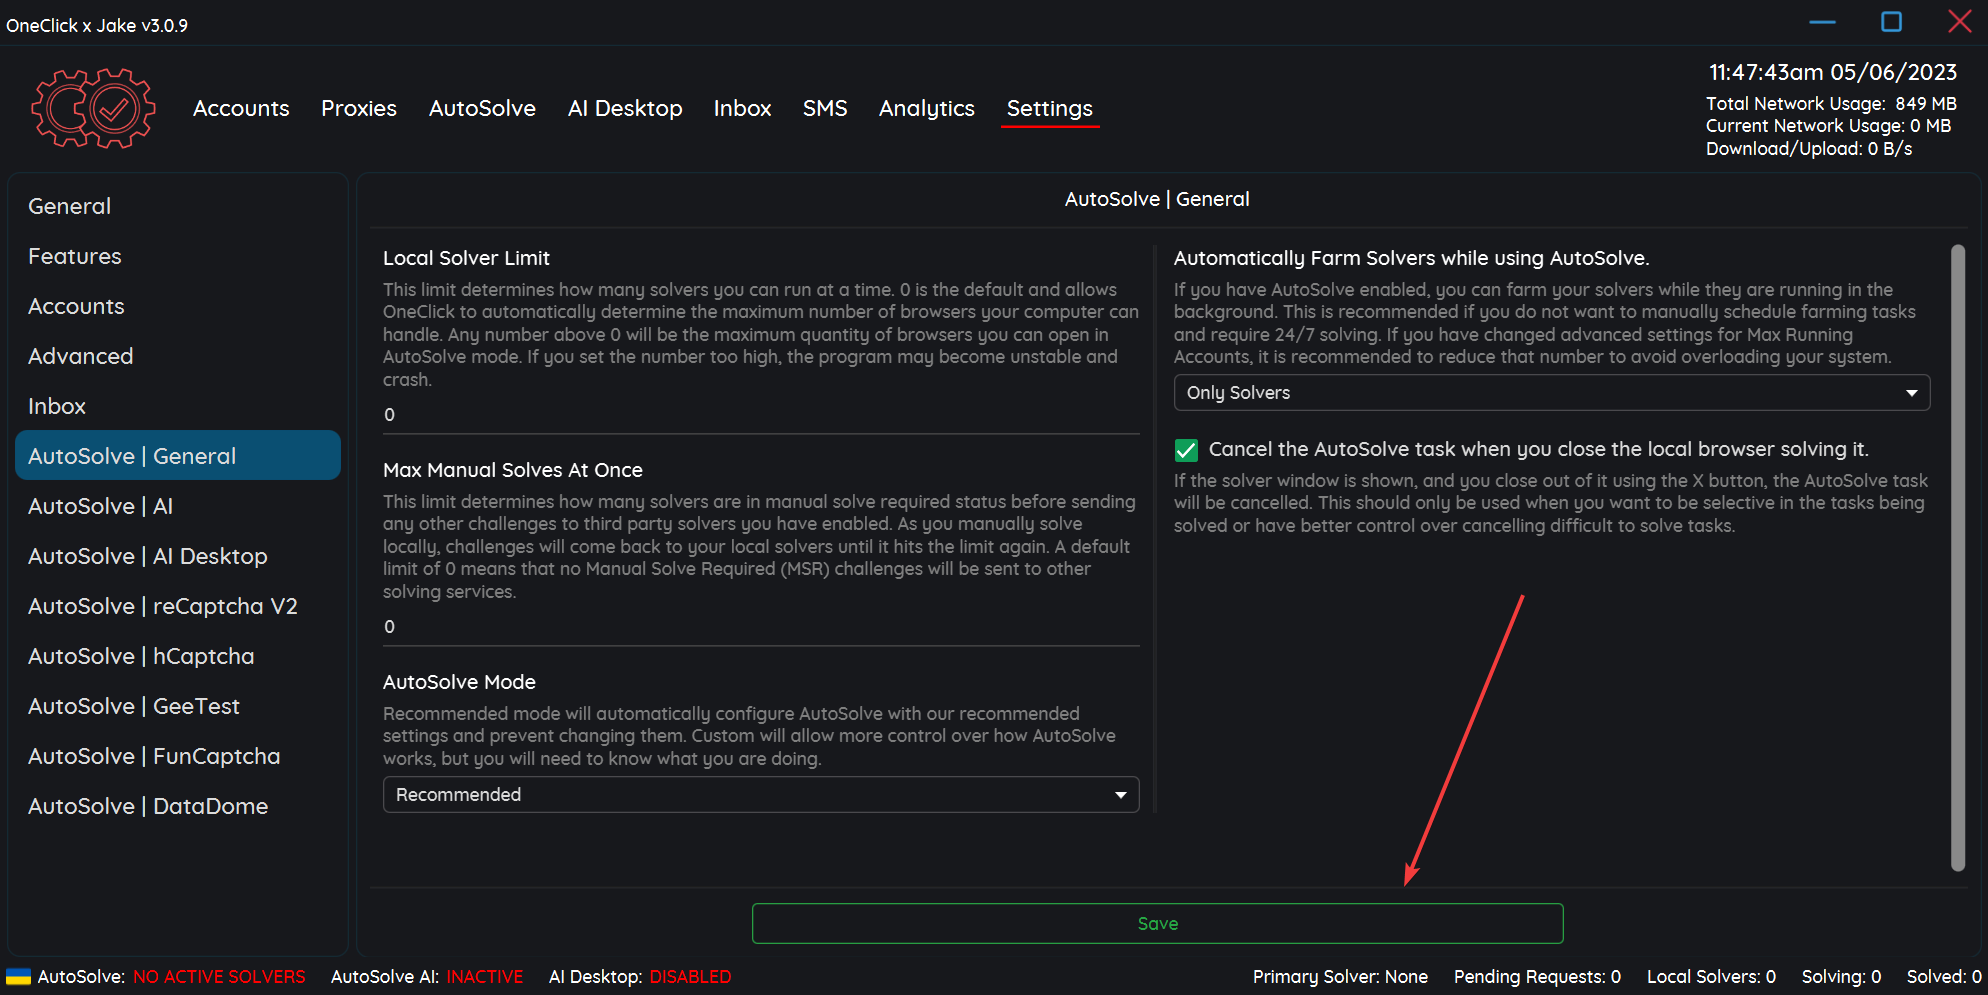This screenshot has height=995, width=1988.
Task: Open the AI Desktop tab
Action: [625, 108]
